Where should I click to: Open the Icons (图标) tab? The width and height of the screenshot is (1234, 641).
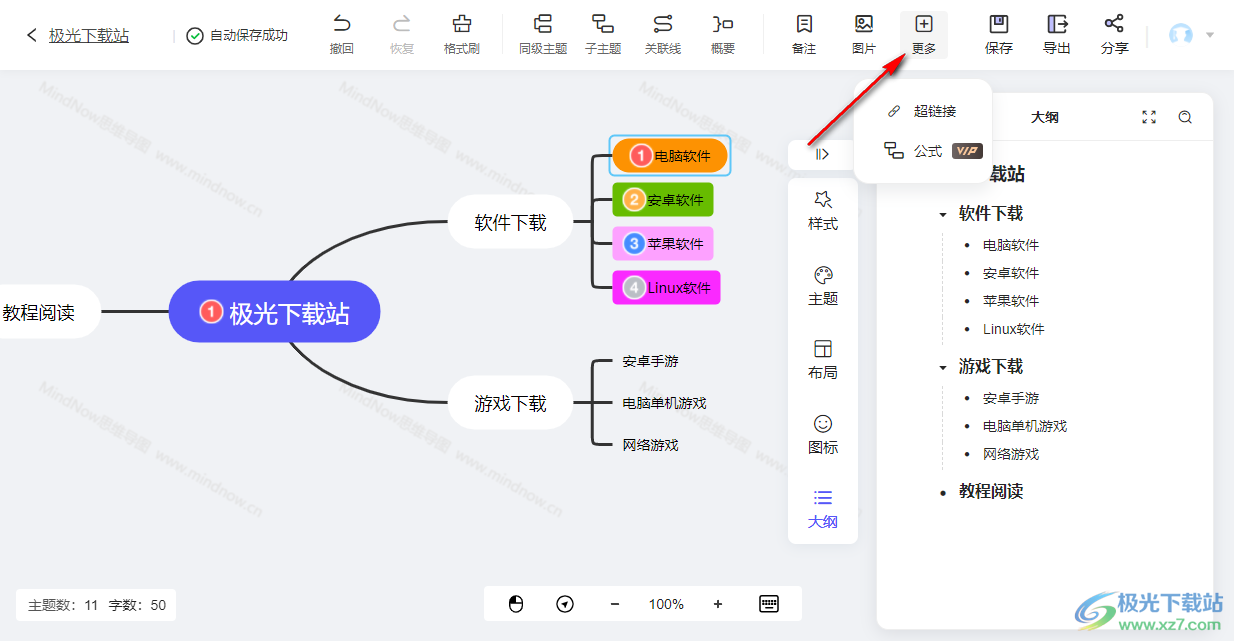pos(823,435)
